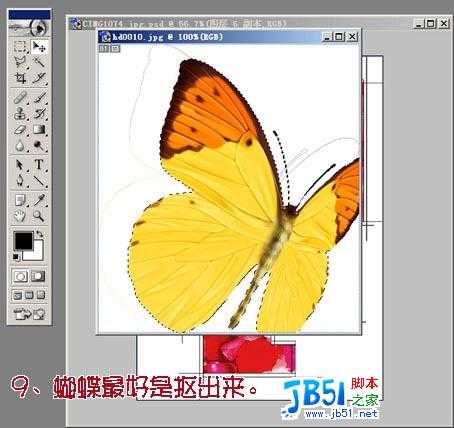
Task: Close the hd0010.jpg document window
Action: coord(352,37)
